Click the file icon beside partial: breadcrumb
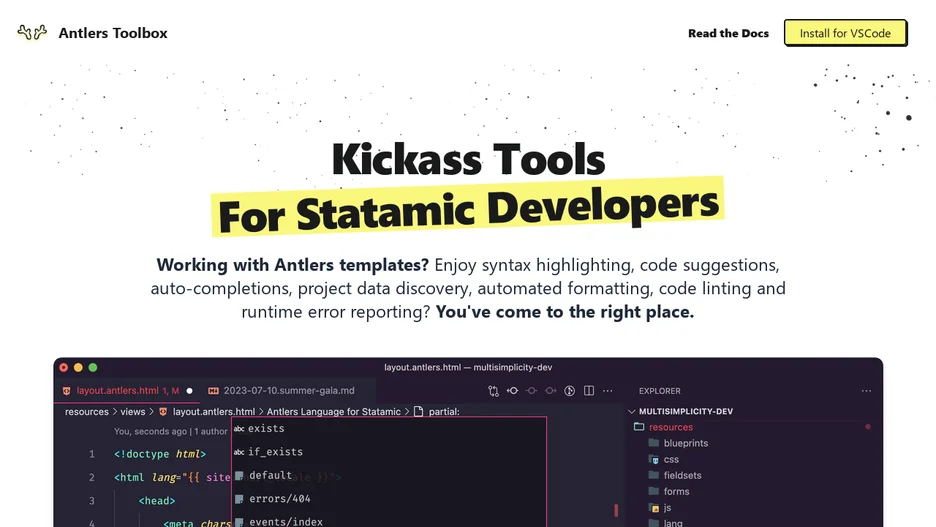Image resolution: width=936 pixels, height=527 pixels. click(418, 412)
